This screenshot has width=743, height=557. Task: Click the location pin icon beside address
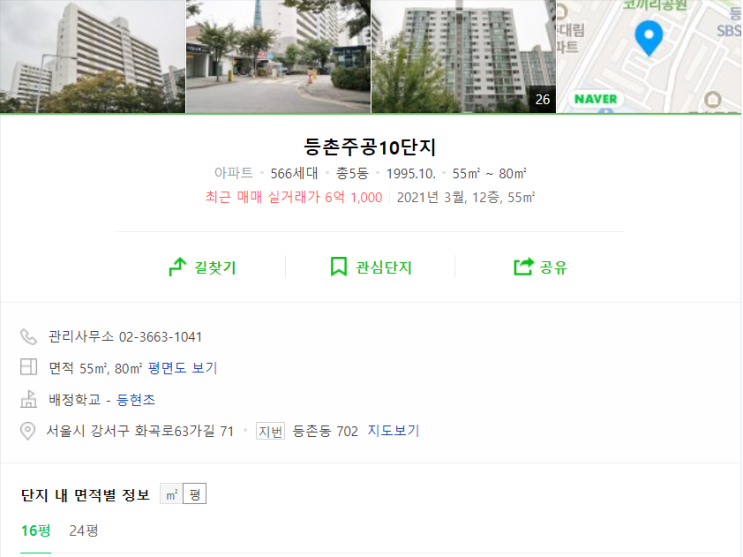point(28,431)
